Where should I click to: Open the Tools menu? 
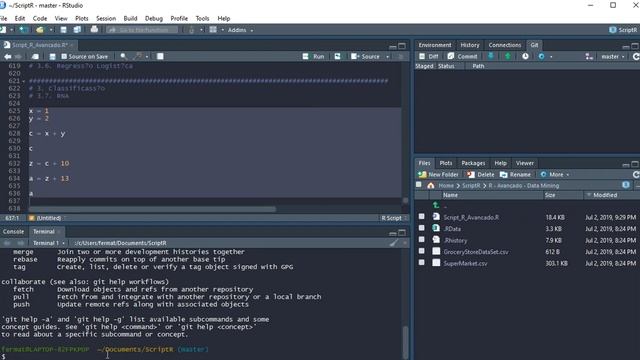202,18
